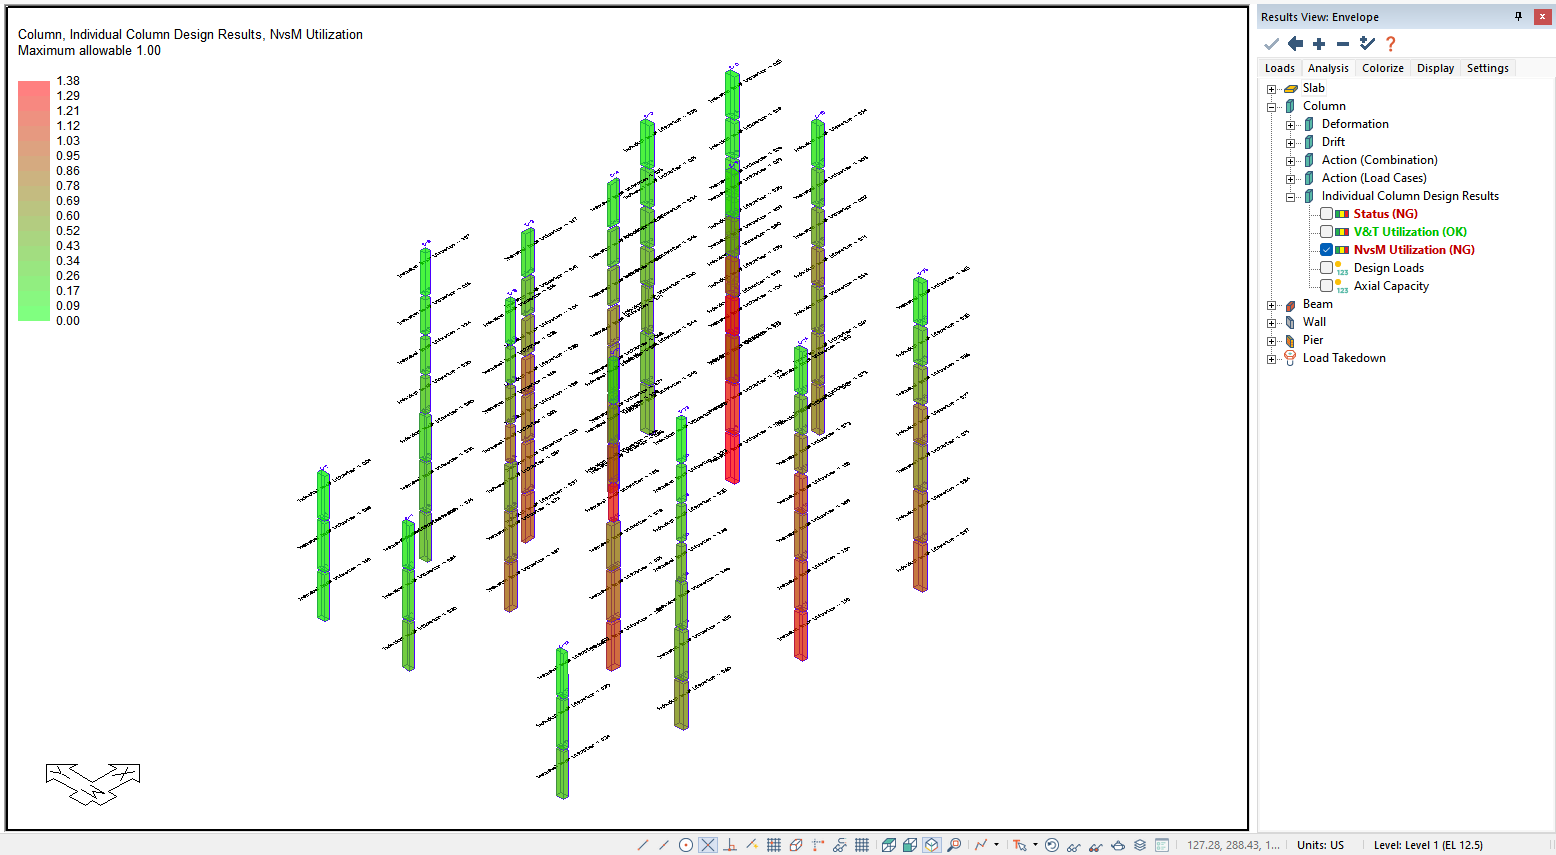
Task: Click the minus icon in results toolbar
Action: click(1342, 44)
